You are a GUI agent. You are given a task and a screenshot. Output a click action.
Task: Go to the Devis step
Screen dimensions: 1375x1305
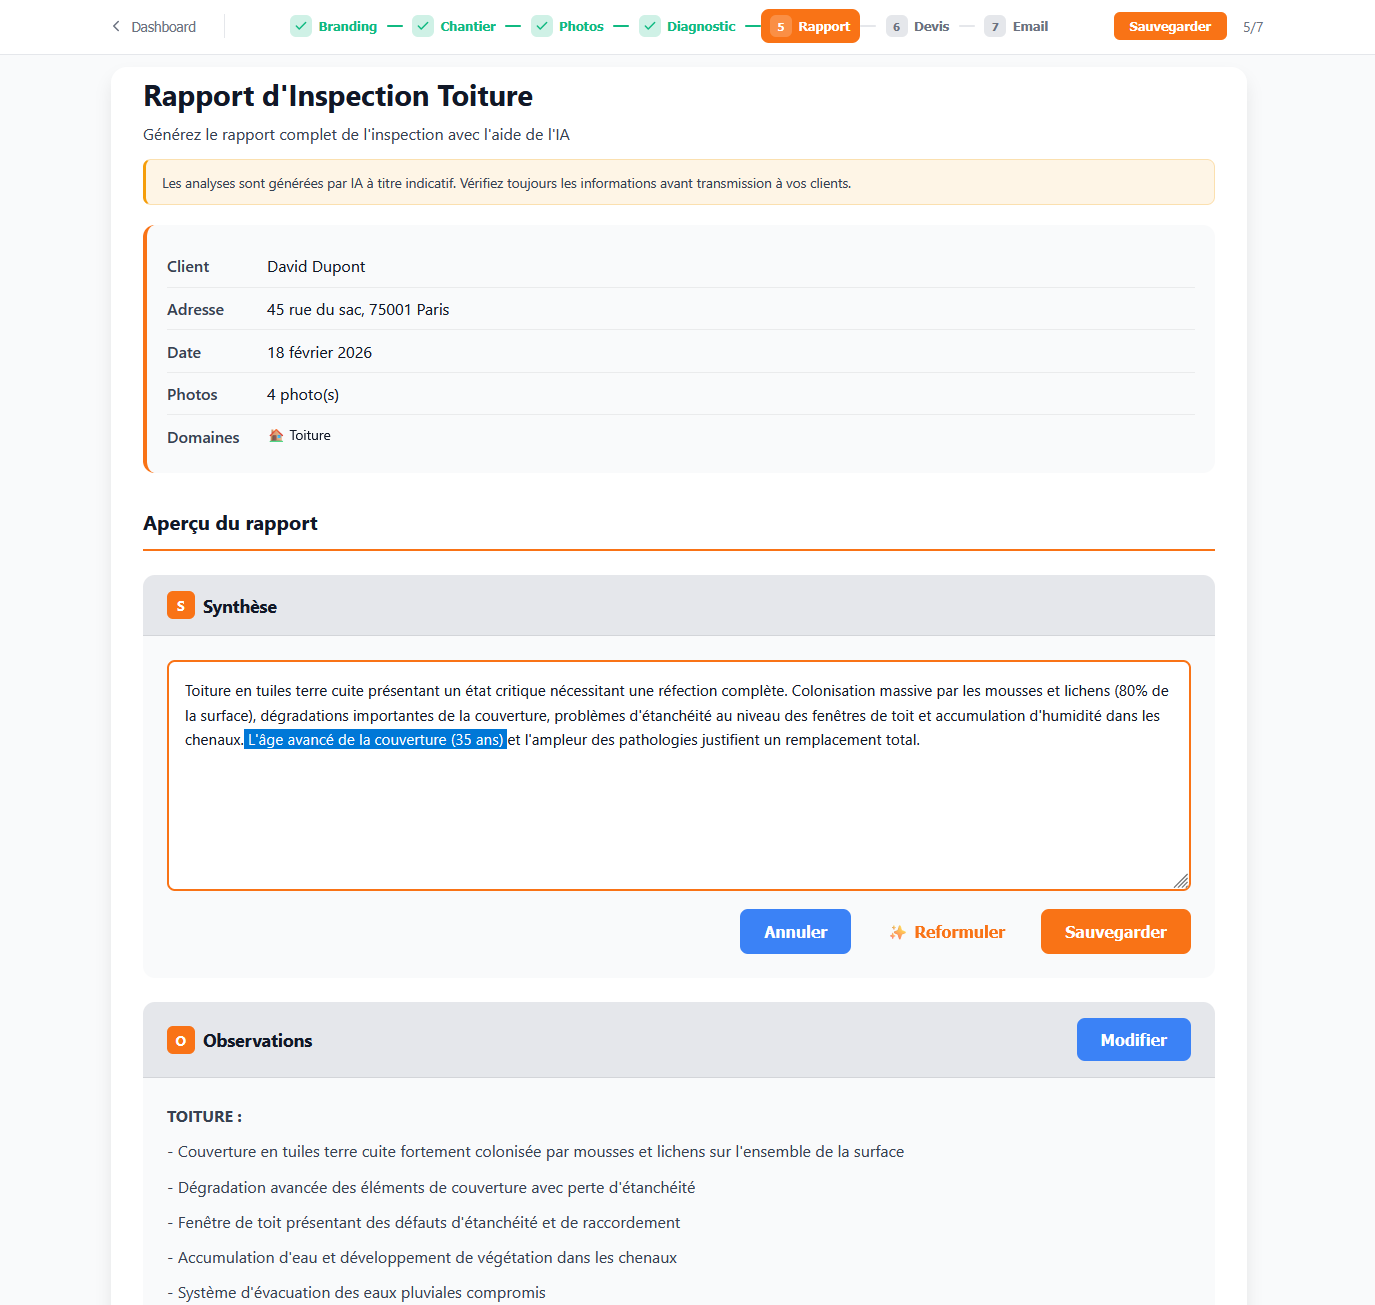pyautogui.click(x=930, y=27)
